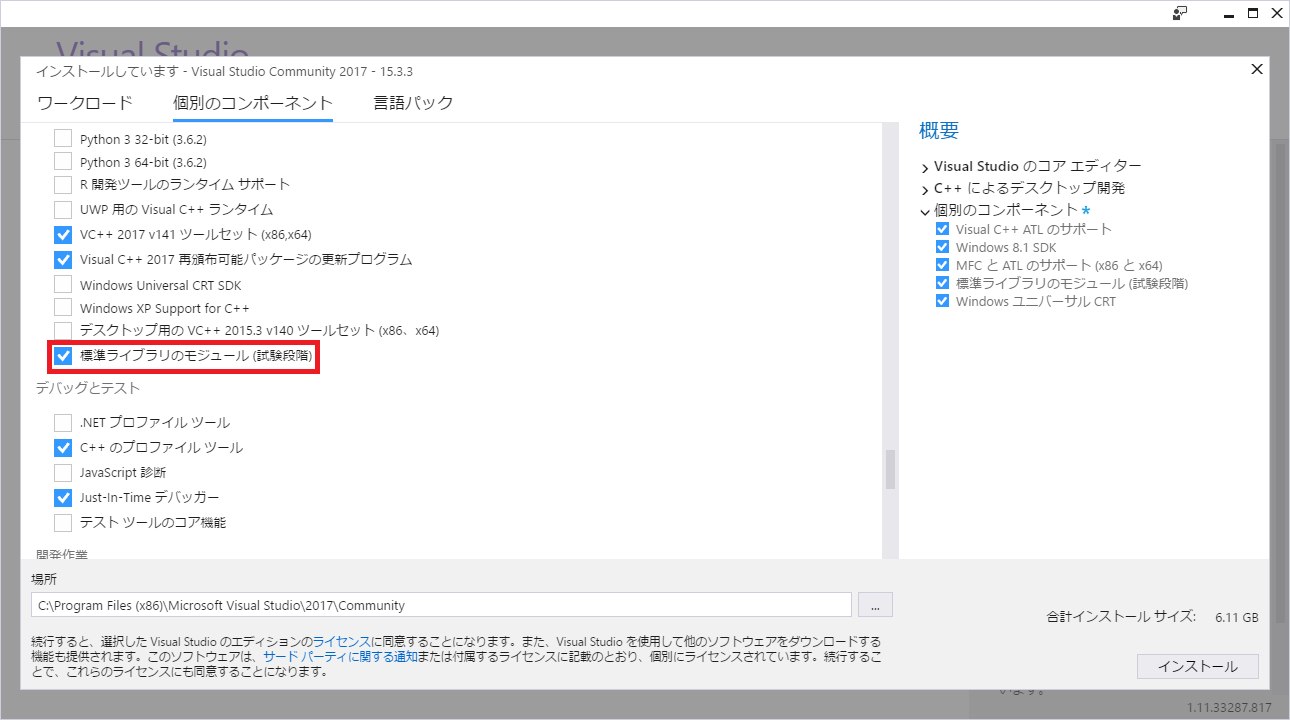Open the ライセンス link
Image resolution: width=1290 pixels, height=720 pixels.
[341, 641]
